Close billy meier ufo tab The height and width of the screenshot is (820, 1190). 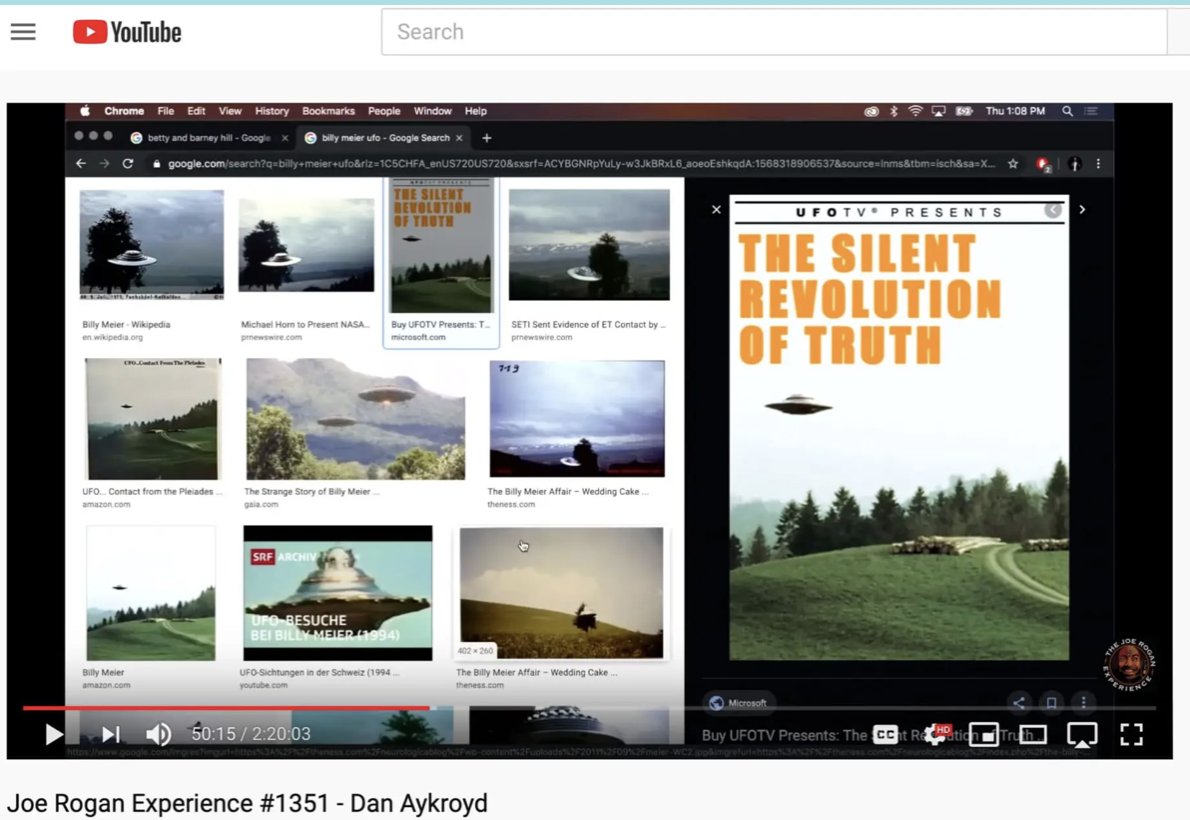[459, 138]
